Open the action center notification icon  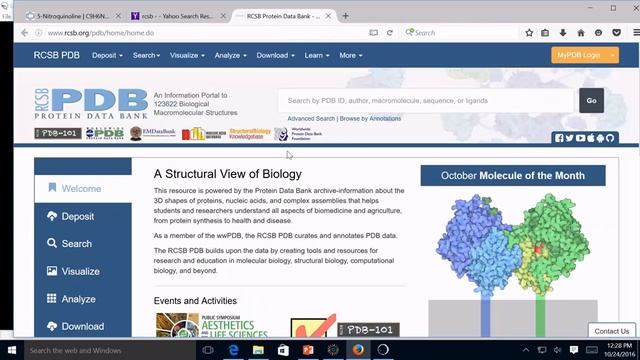(574, 350)
